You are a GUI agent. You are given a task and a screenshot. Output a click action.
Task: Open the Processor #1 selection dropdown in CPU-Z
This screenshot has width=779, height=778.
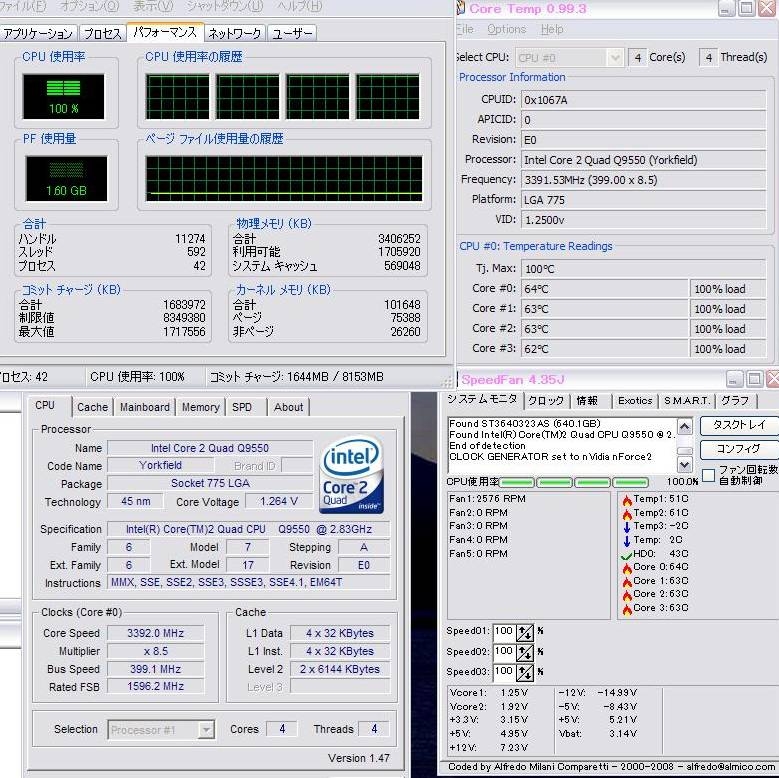tap(161, 730)
